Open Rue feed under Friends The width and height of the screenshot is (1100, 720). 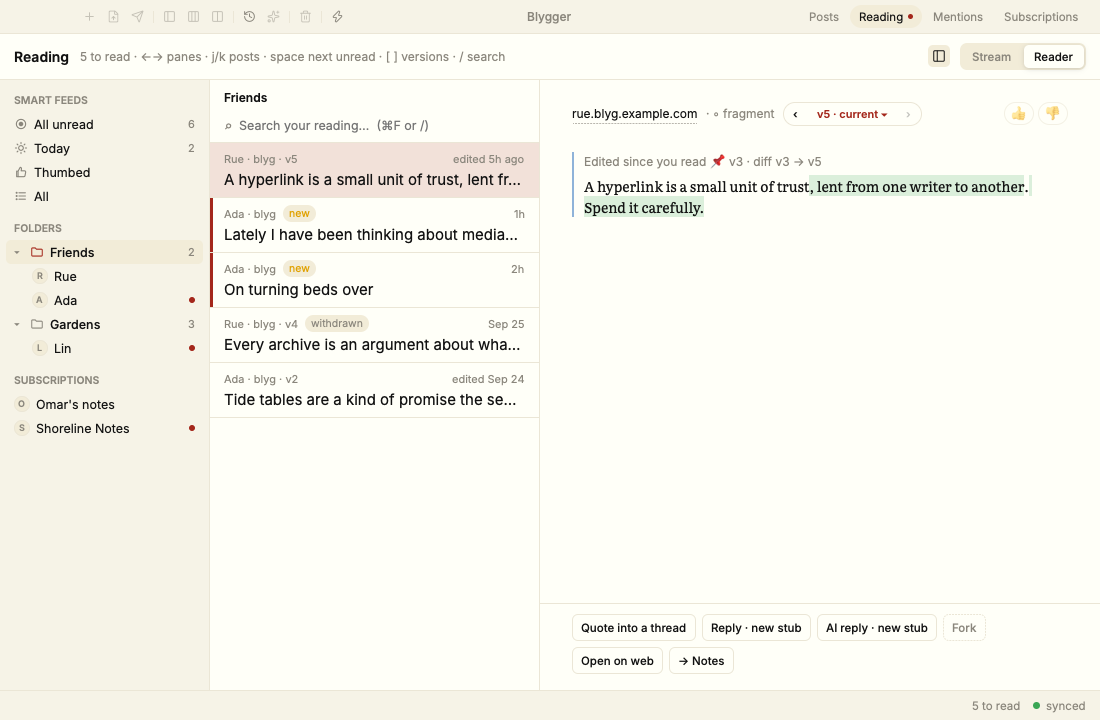pos(105,276)
